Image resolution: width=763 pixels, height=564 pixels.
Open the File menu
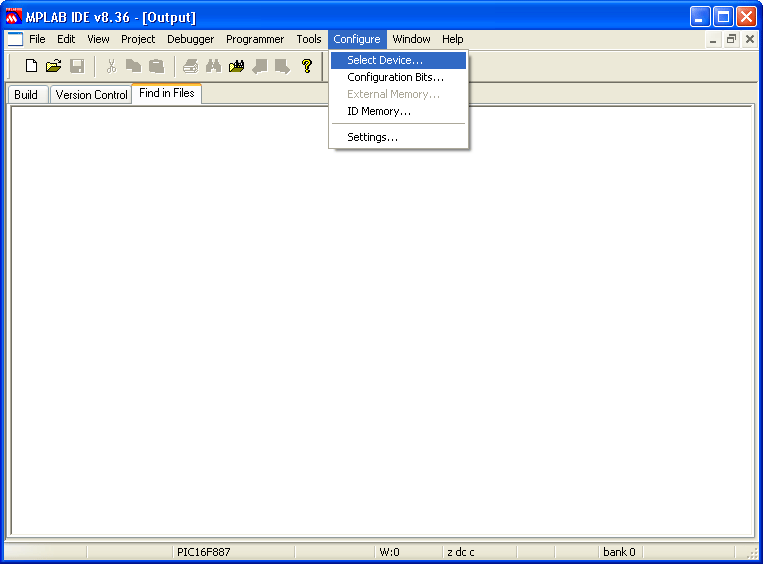37,39
